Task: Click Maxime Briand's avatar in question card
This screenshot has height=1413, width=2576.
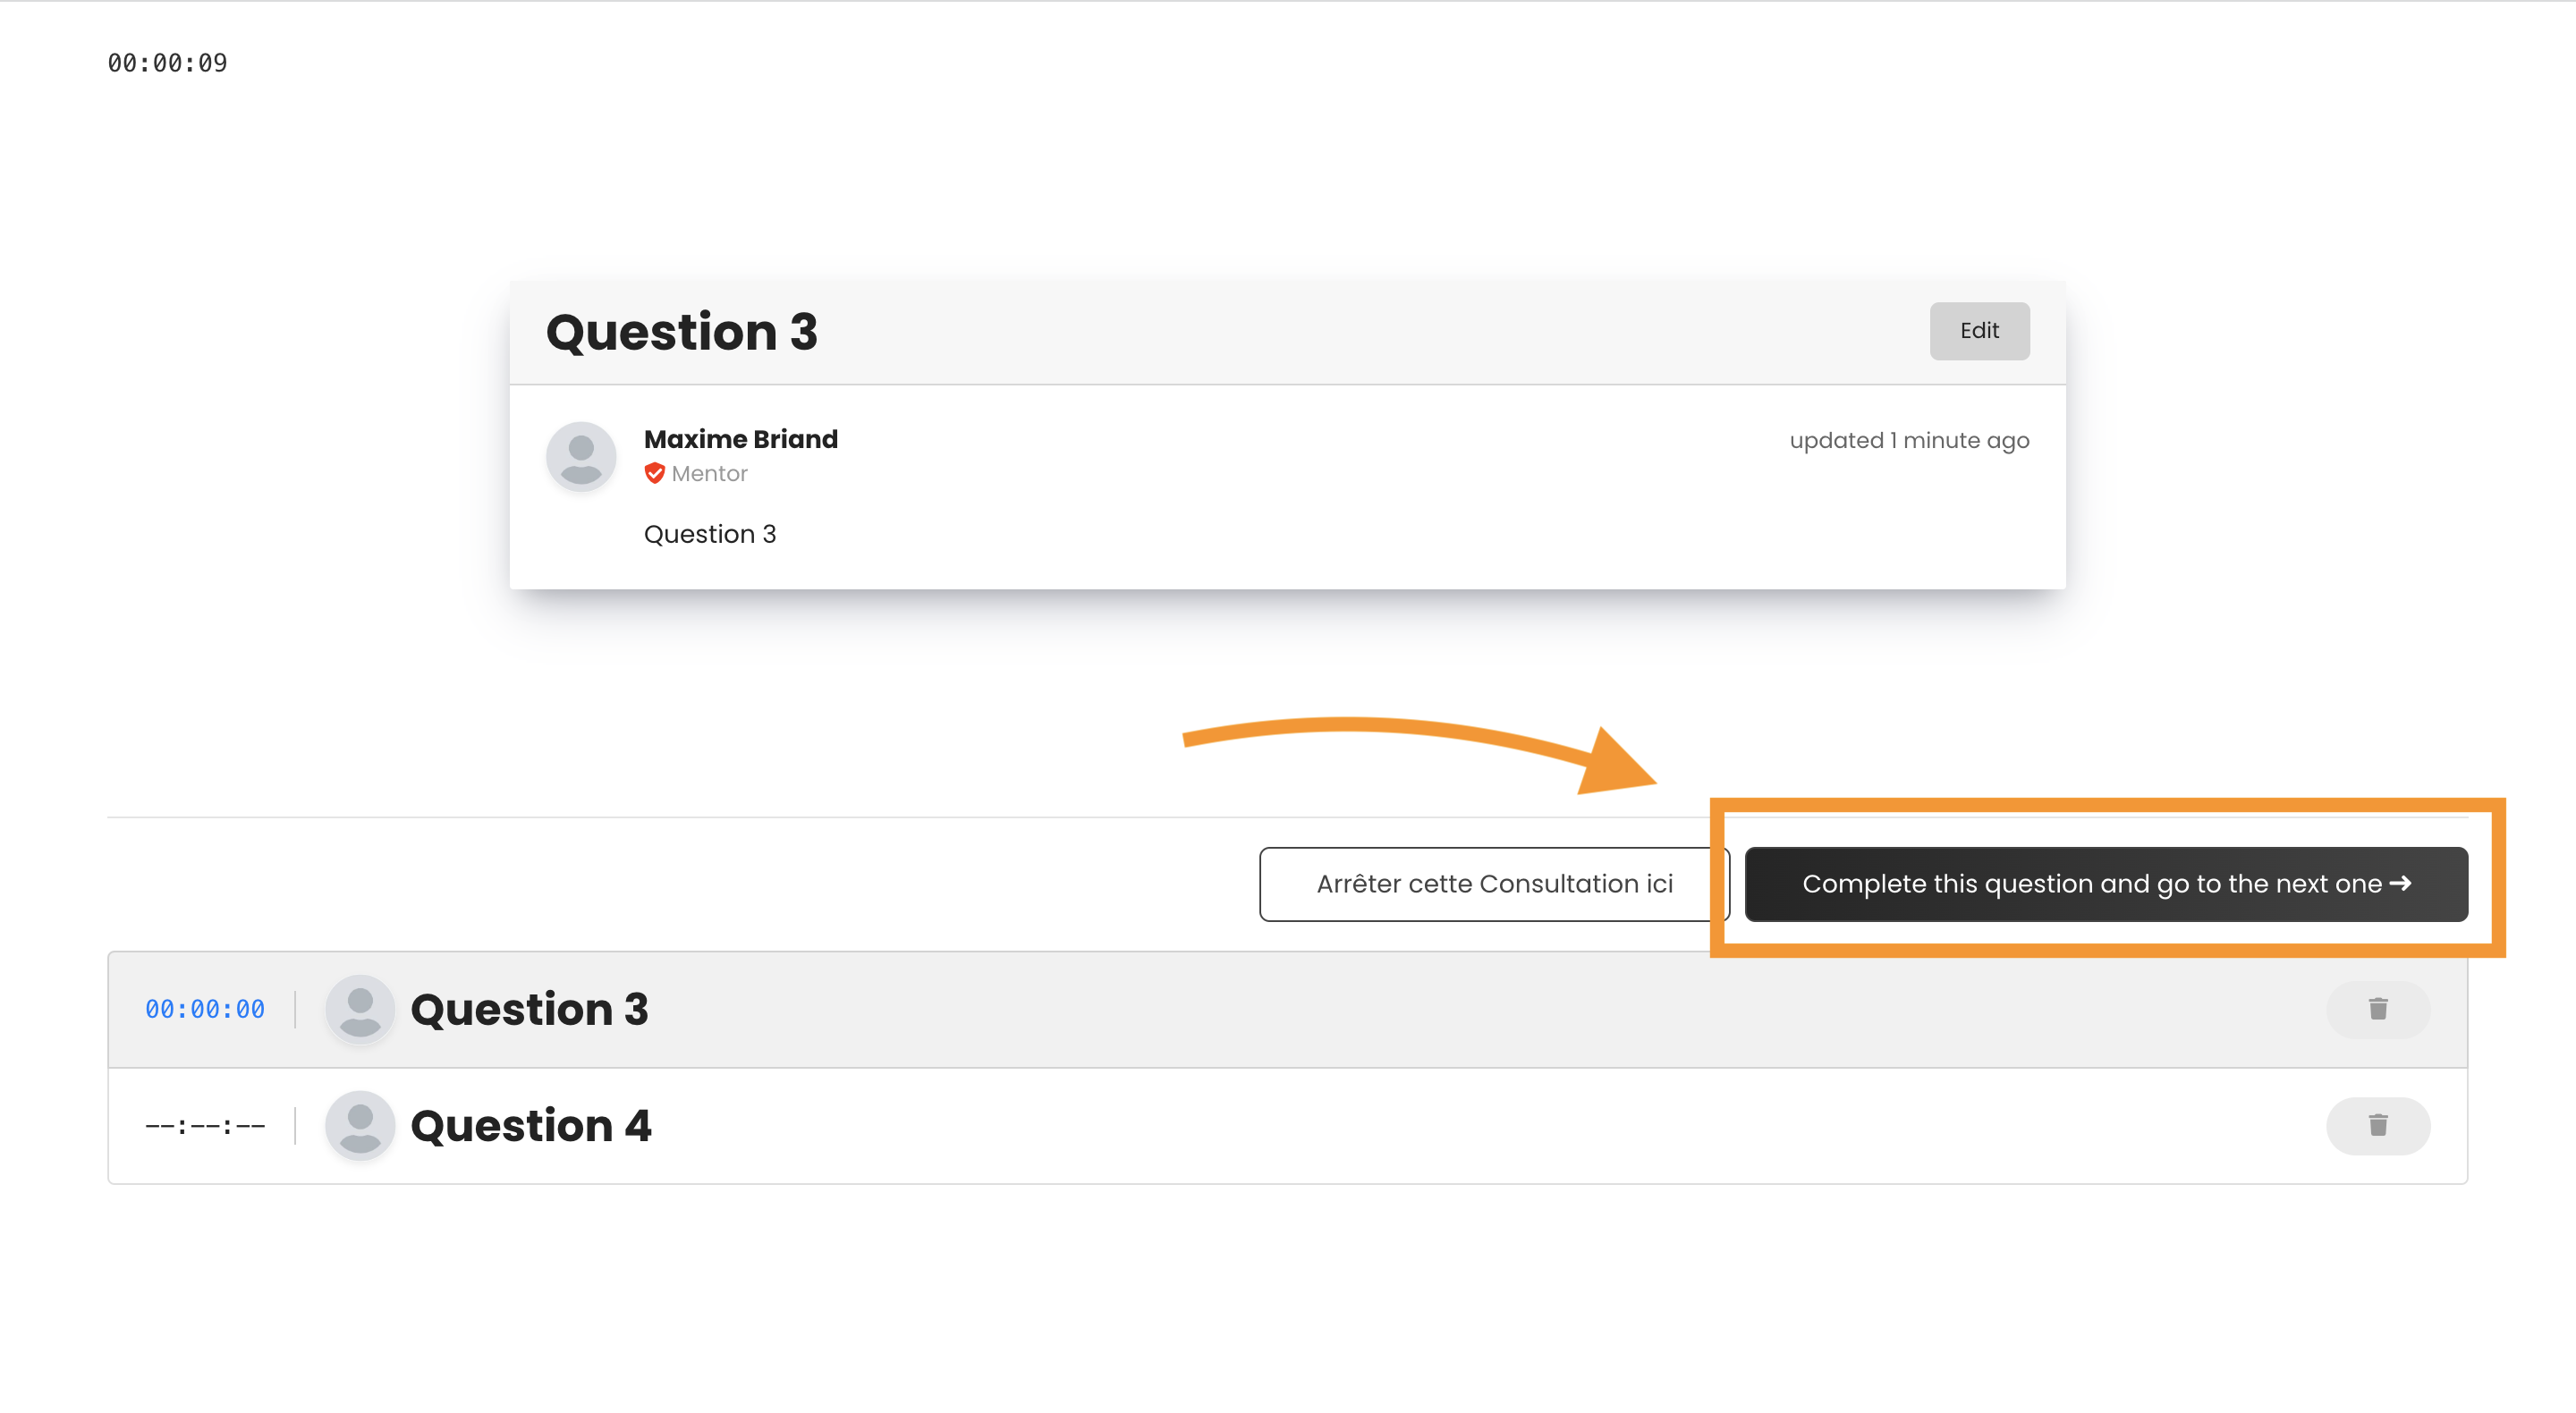Action: pyautogui.click(x=581, y=456)
